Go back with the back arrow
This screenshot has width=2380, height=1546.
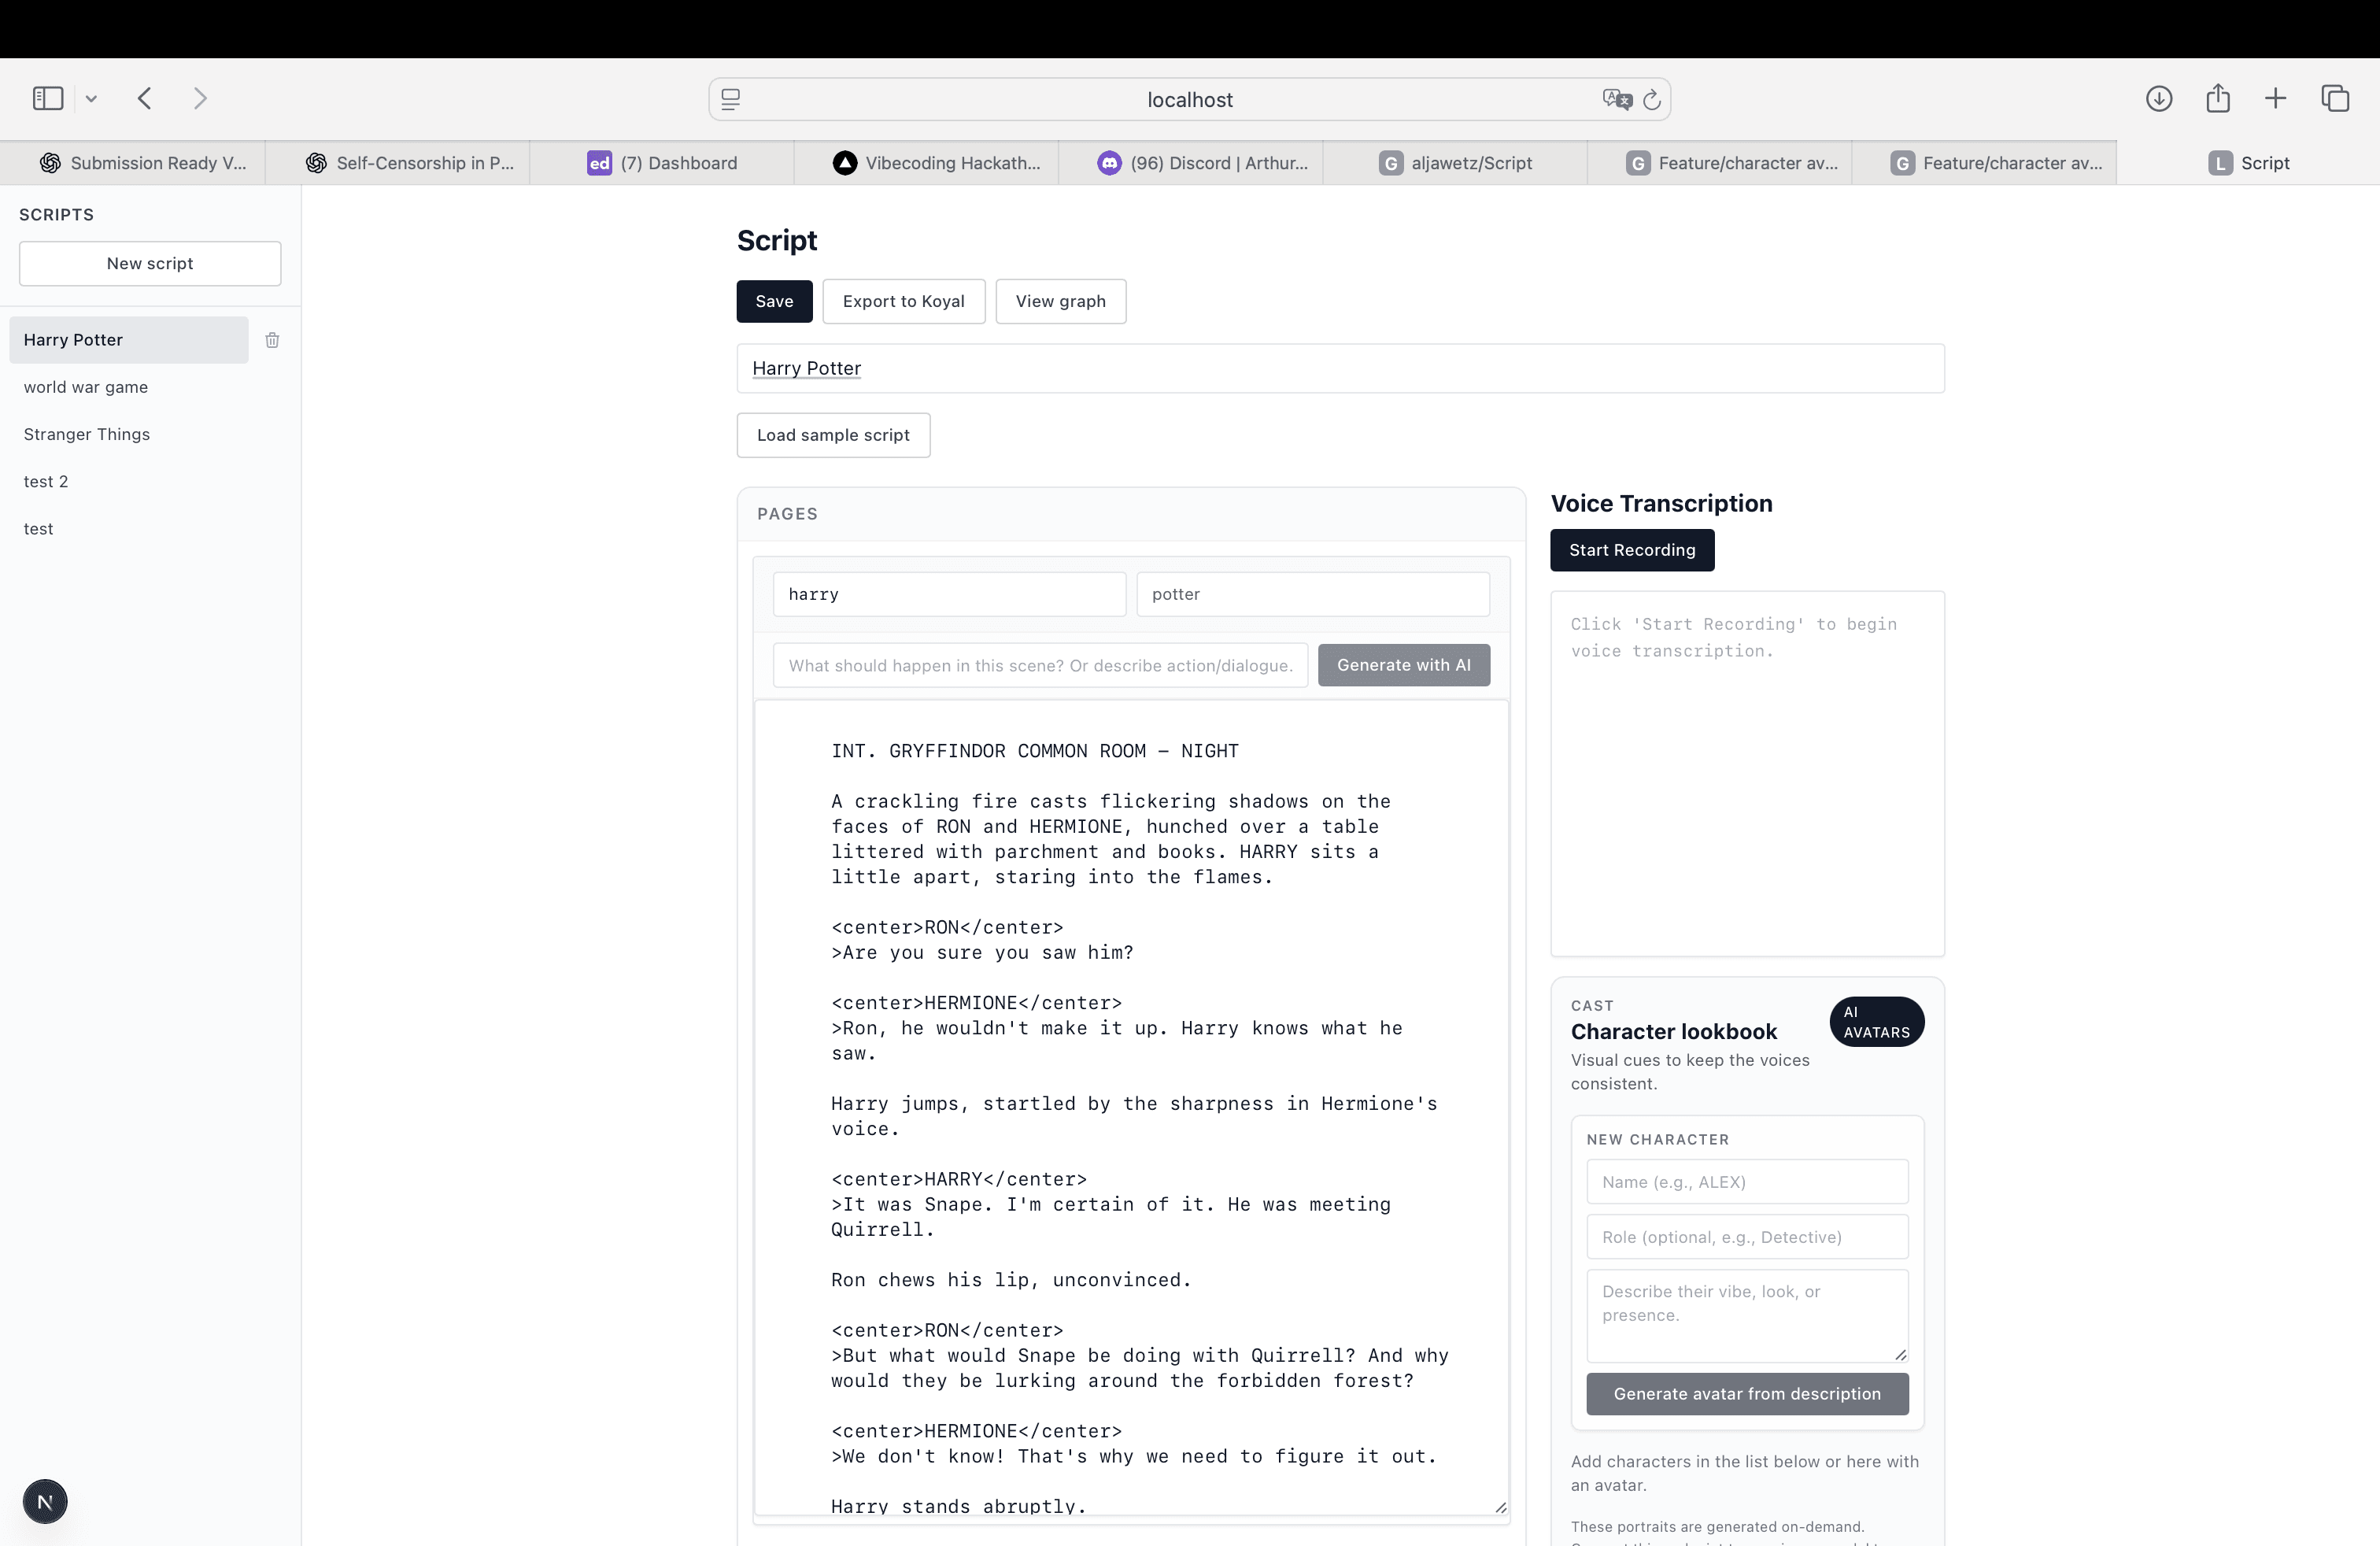(145, 98)
